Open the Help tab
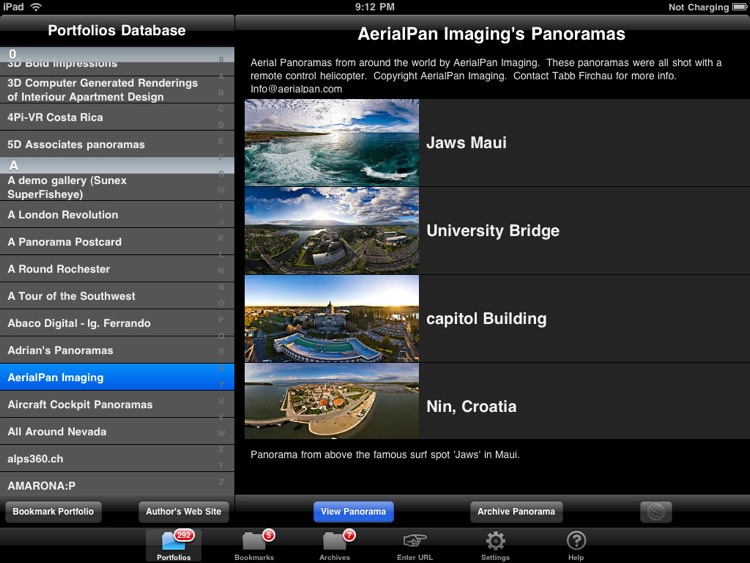Screen dimensions: 750x563 click(576, 545)
